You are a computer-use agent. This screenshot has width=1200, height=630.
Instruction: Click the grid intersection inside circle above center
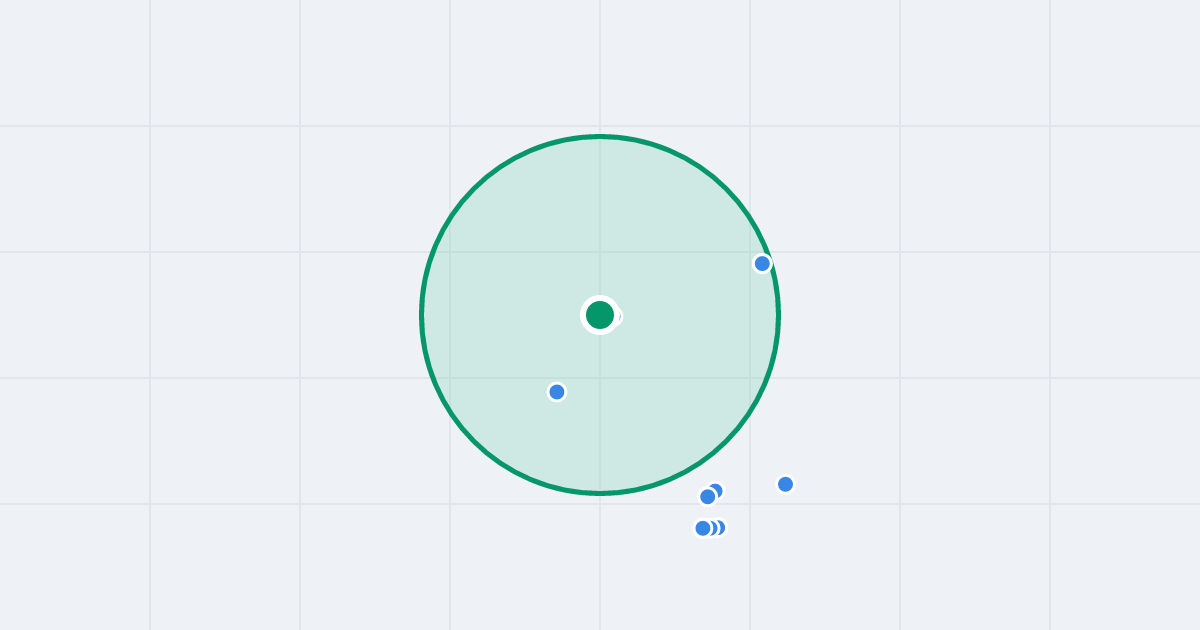click(x=600, y=252)
